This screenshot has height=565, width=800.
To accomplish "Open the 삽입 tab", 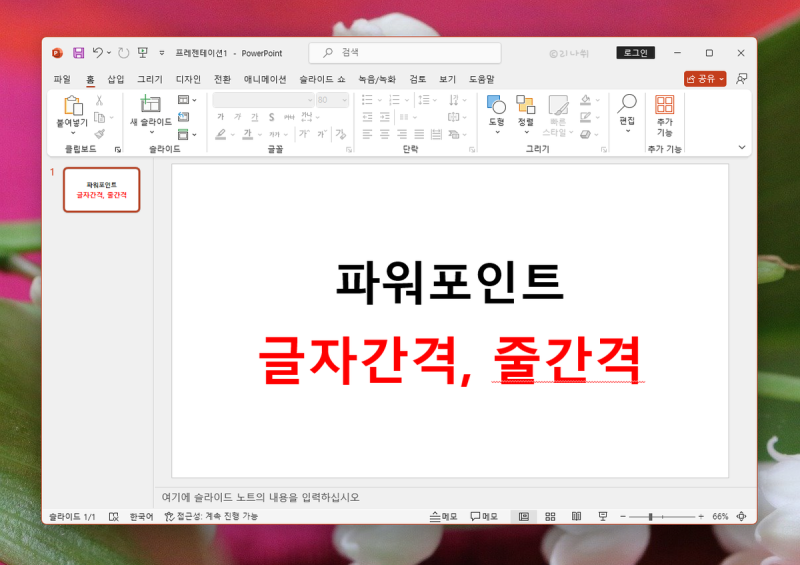I will 116,79.
